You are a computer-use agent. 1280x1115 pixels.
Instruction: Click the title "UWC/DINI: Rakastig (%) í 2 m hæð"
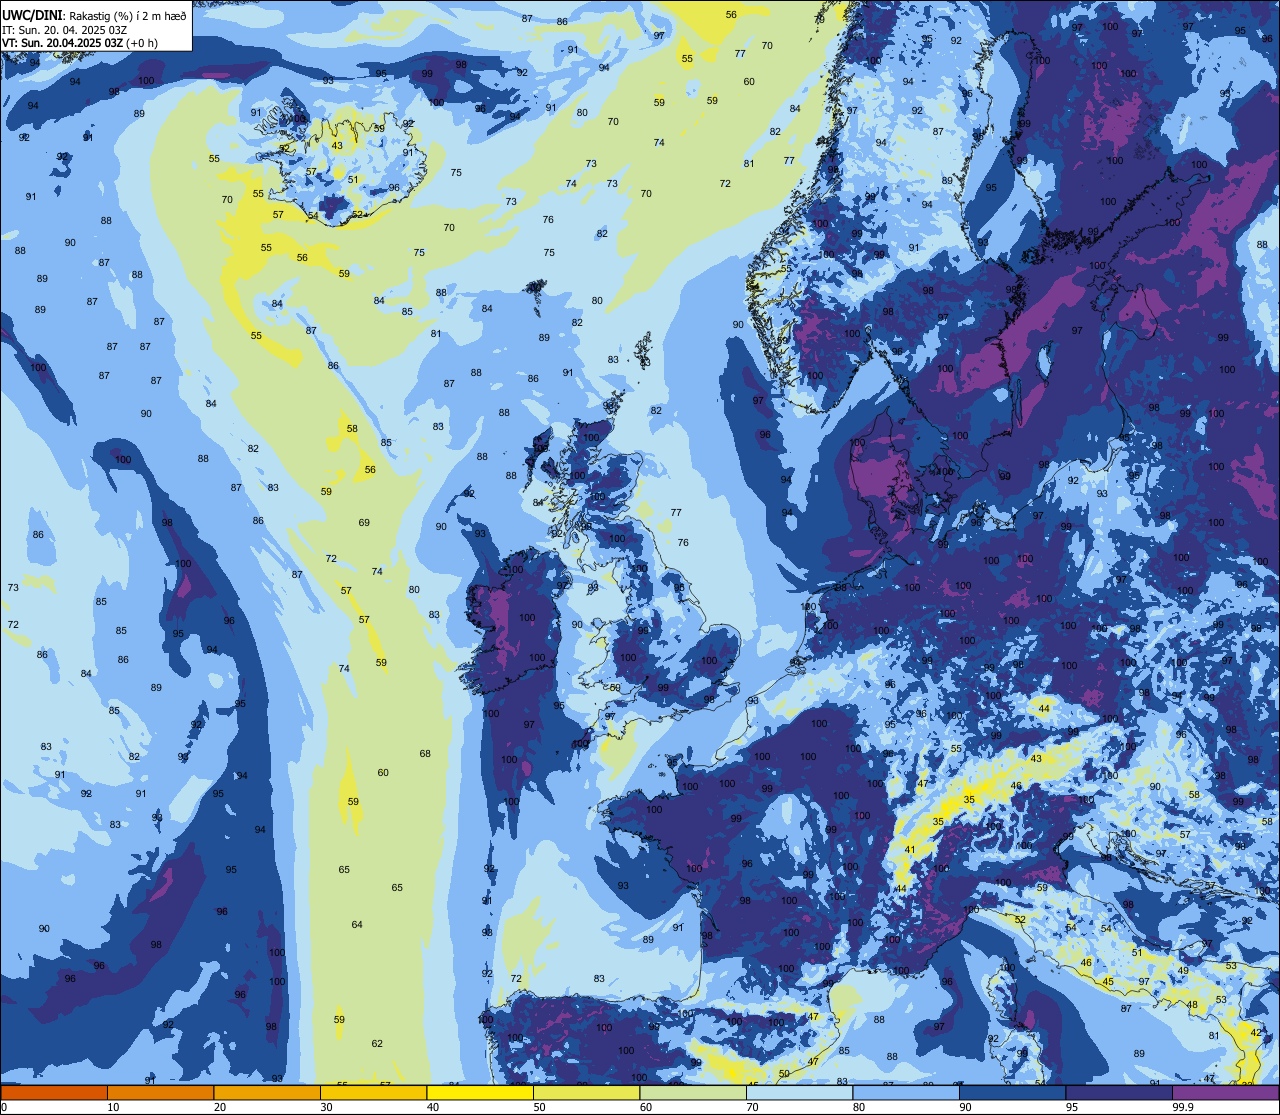tap(94, 17)
